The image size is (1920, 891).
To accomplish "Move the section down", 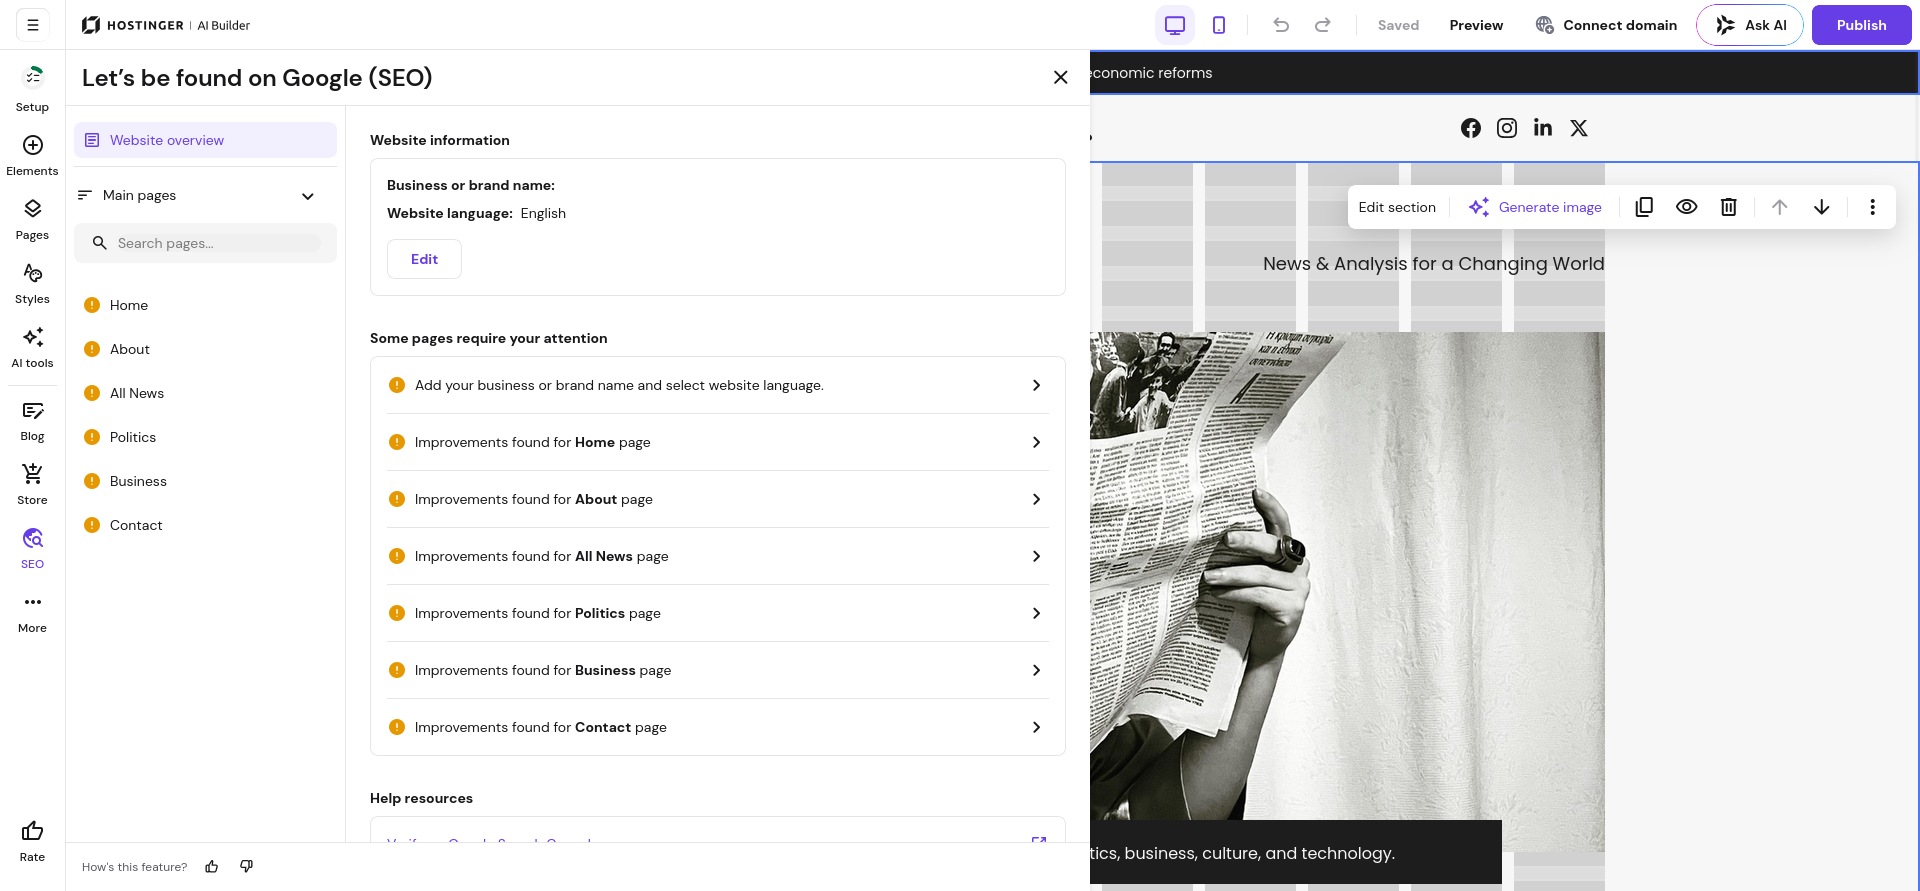I will coord(1822,207).
